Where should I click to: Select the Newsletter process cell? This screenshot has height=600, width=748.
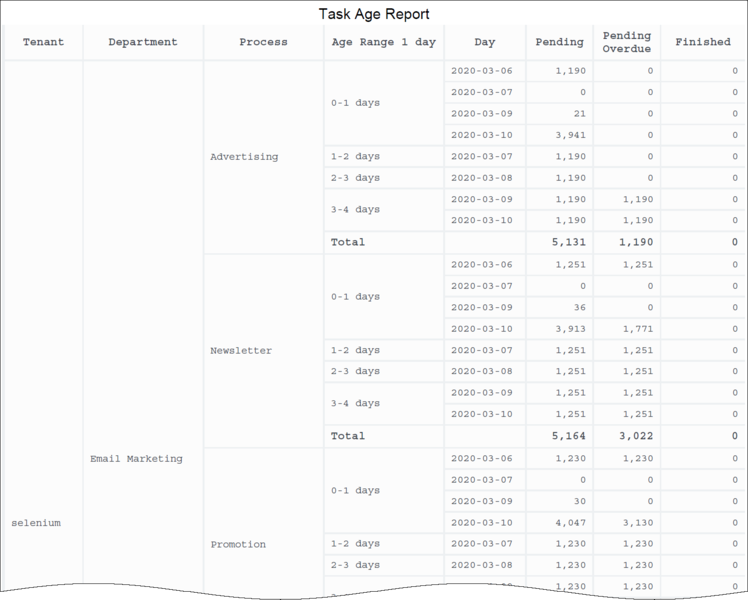pyautogui.click(x=241, y=351)
